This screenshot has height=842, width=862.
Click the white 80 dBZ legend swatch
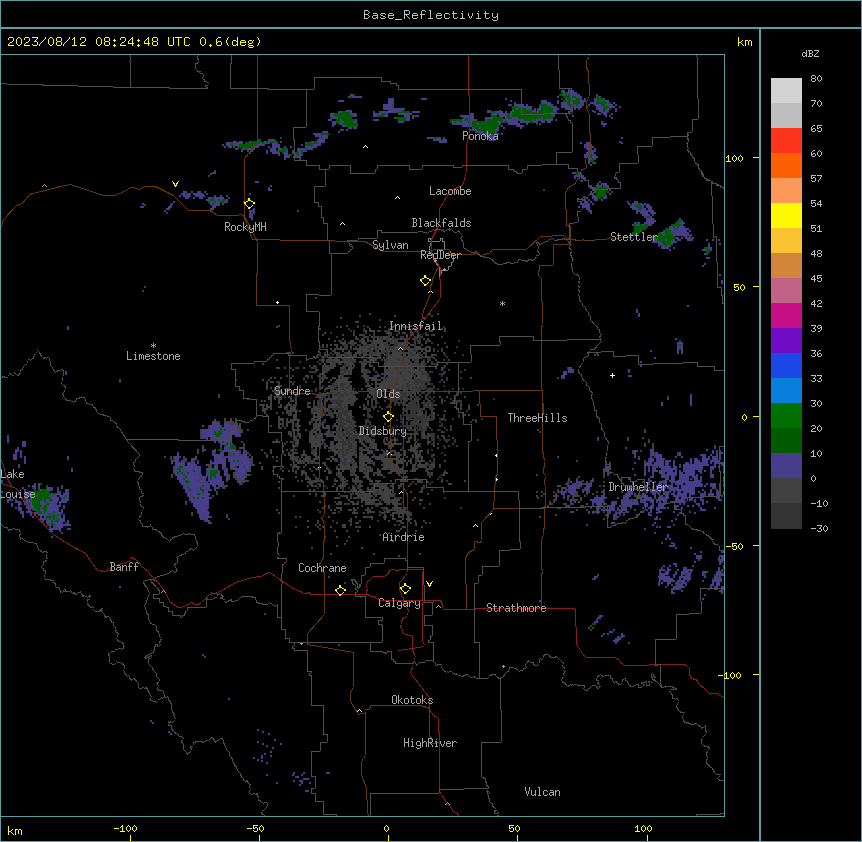click(x=786, y=91)
